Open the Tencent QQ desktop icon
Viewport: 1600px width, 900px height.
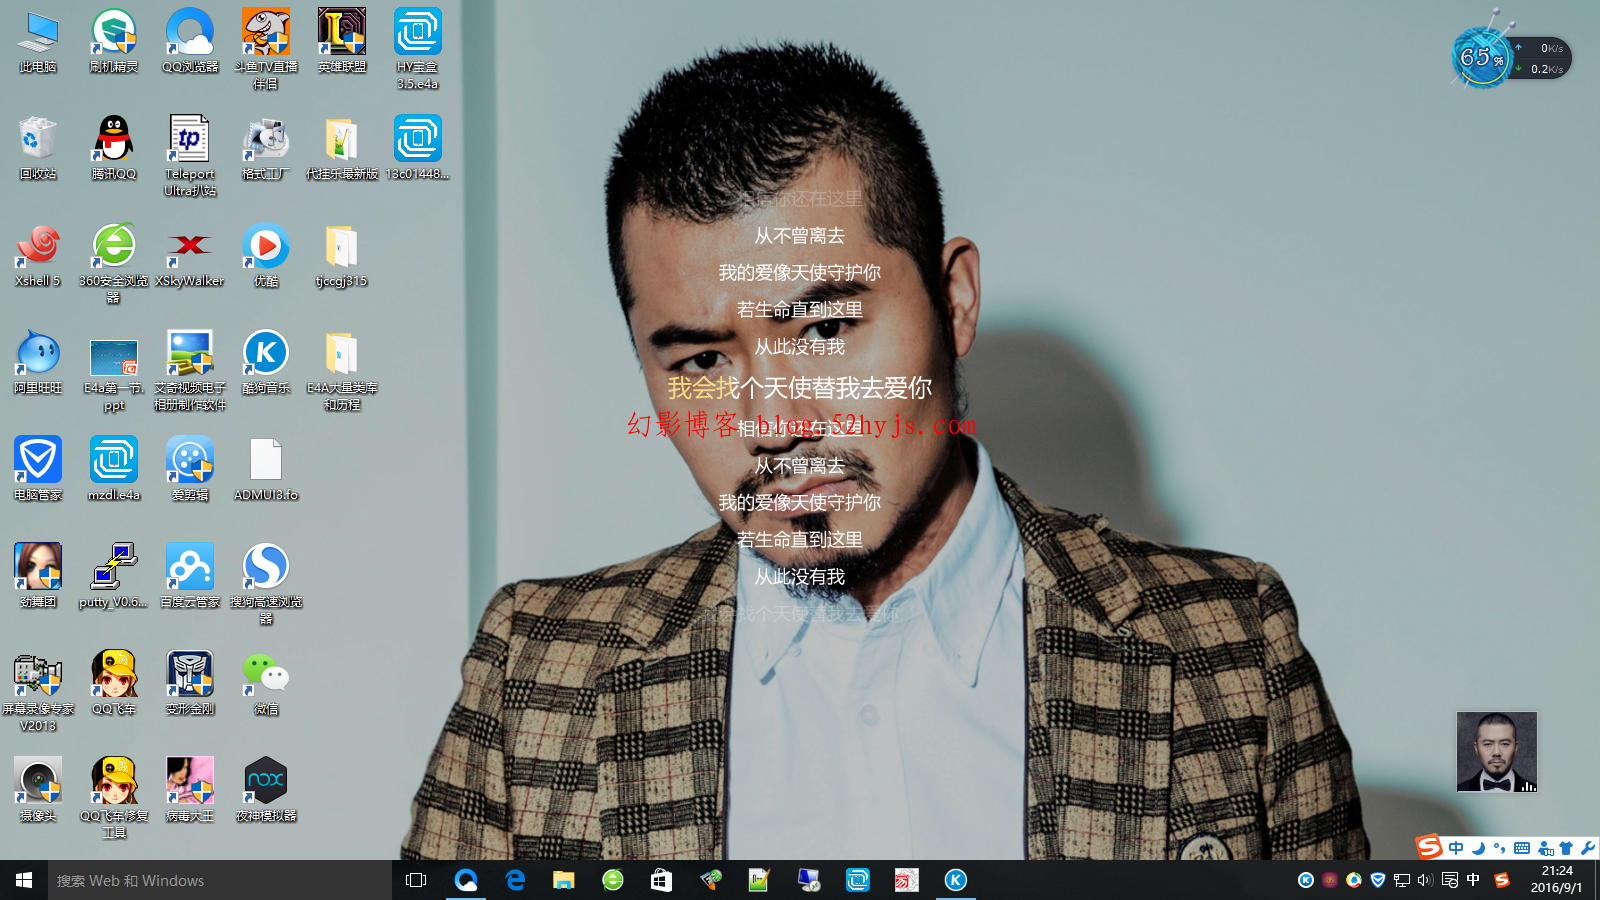coord(113,140)
